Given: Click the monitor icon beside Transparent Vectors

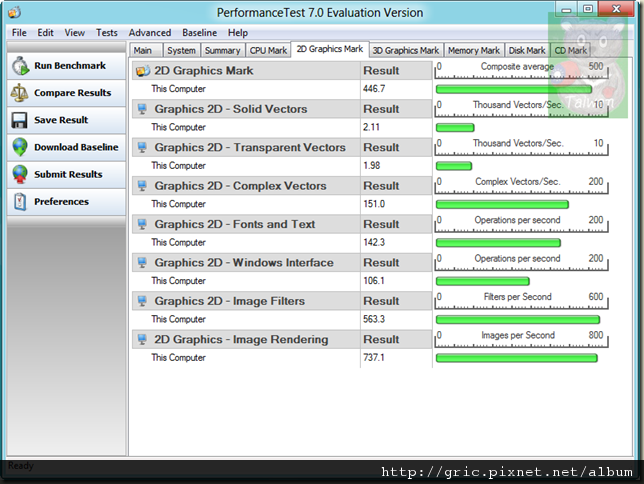Looking at the screenshot, I should coord(142,147).
